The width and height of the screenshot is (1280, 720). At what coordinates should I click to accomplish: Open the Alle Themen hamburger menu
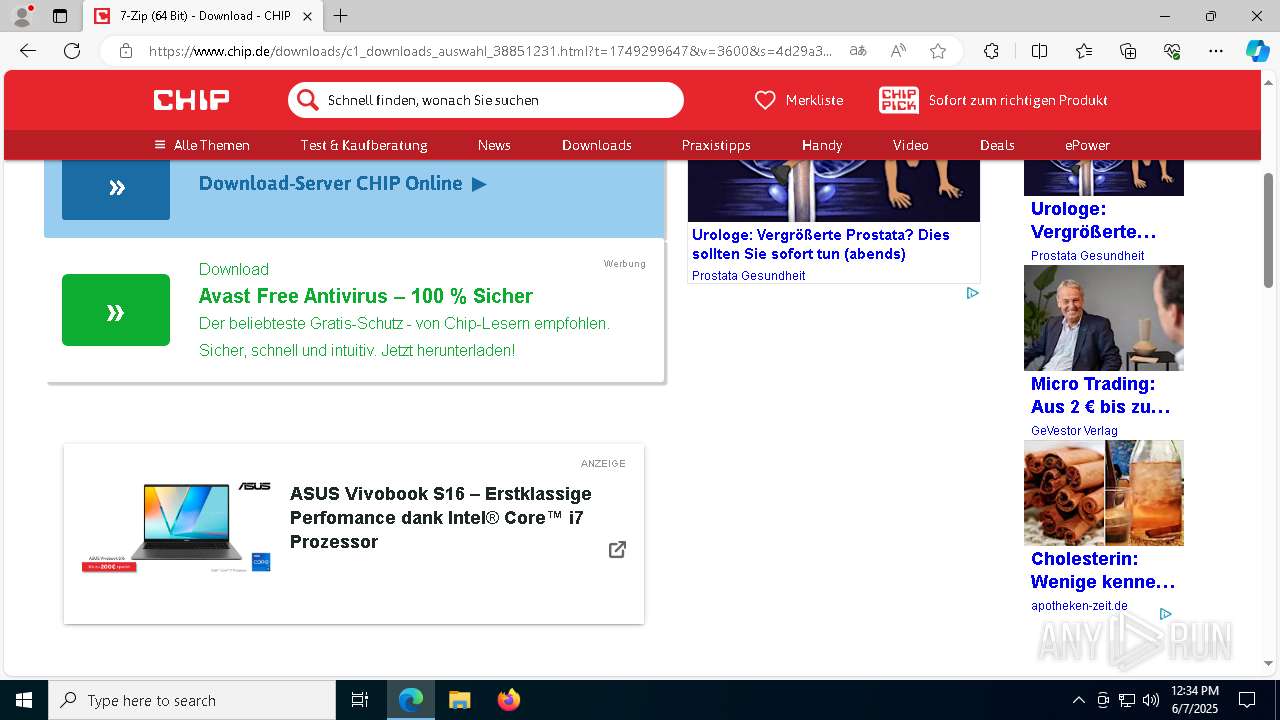[202, 145]
